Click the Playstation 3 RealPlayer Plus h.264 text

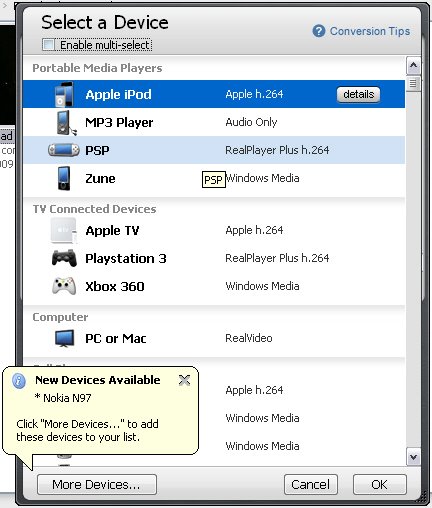point(277,258)
